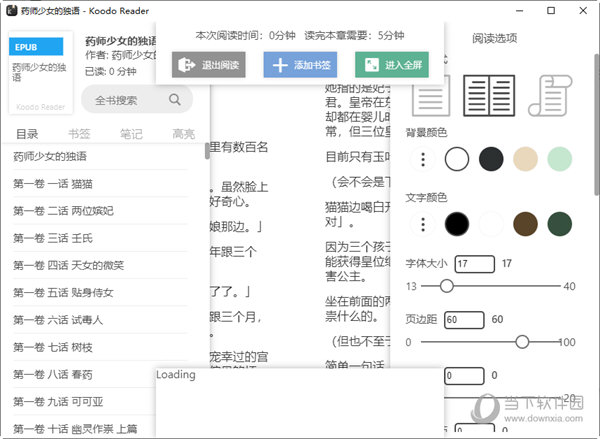Select single-page reading mode icon

pos(430,96)
